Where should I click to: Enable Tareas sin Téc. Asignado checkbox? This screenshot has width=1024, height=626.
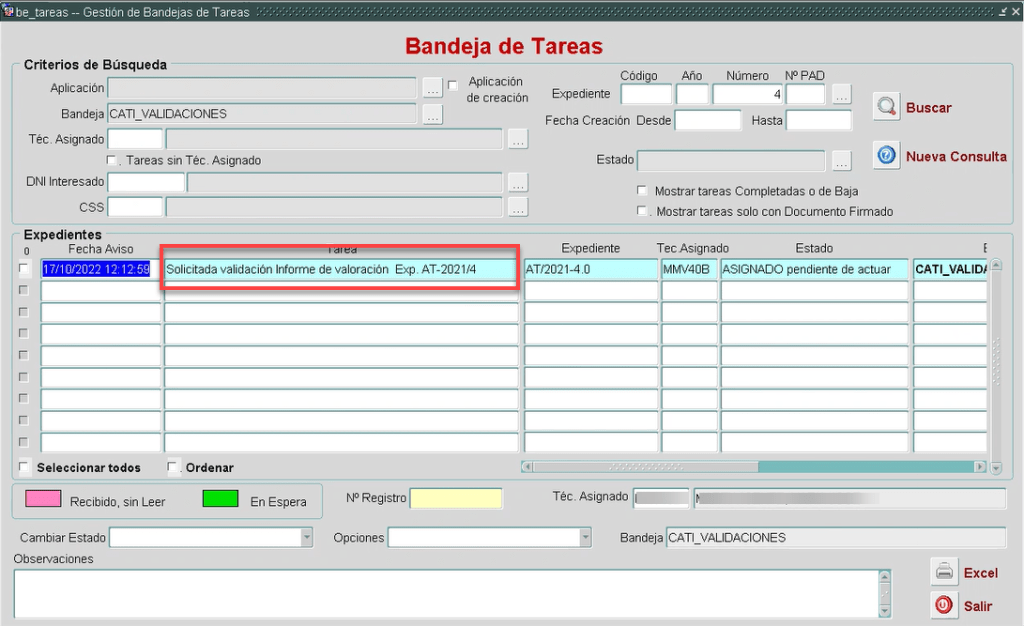pyautogui.click(x=112, y=160)
